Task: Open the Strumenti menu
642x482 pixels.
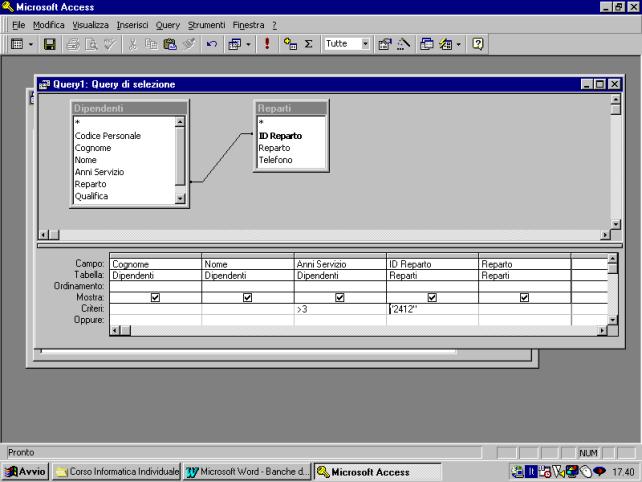Action: (x=206, y=25)
